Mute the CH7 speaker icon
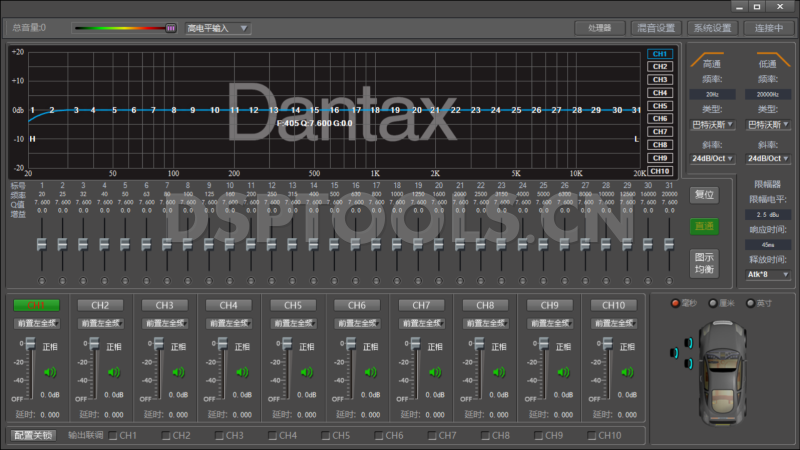The height and width of the screenshot is (450, 800). point(435,372)
